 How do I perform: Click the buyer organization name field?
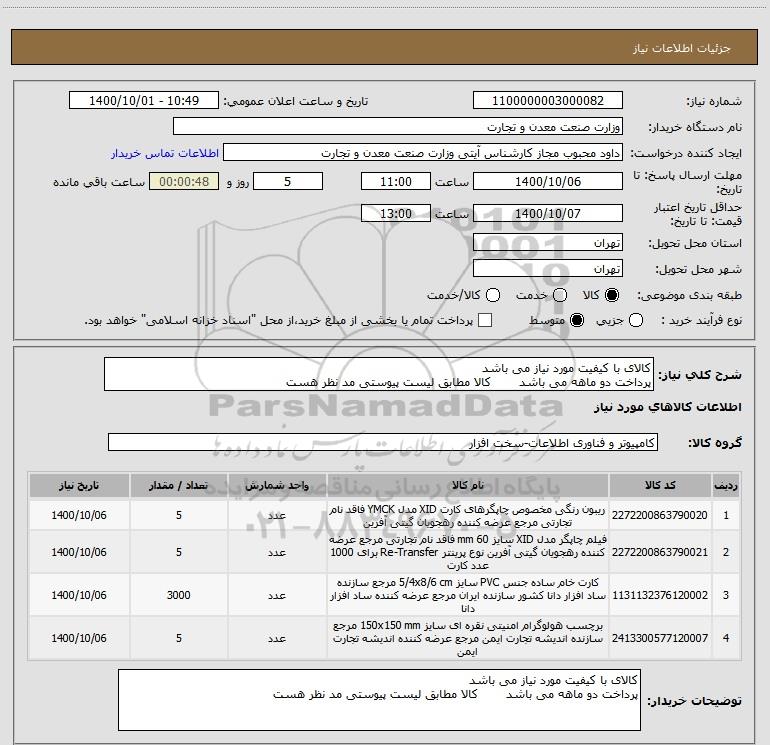tap(398, 127)
